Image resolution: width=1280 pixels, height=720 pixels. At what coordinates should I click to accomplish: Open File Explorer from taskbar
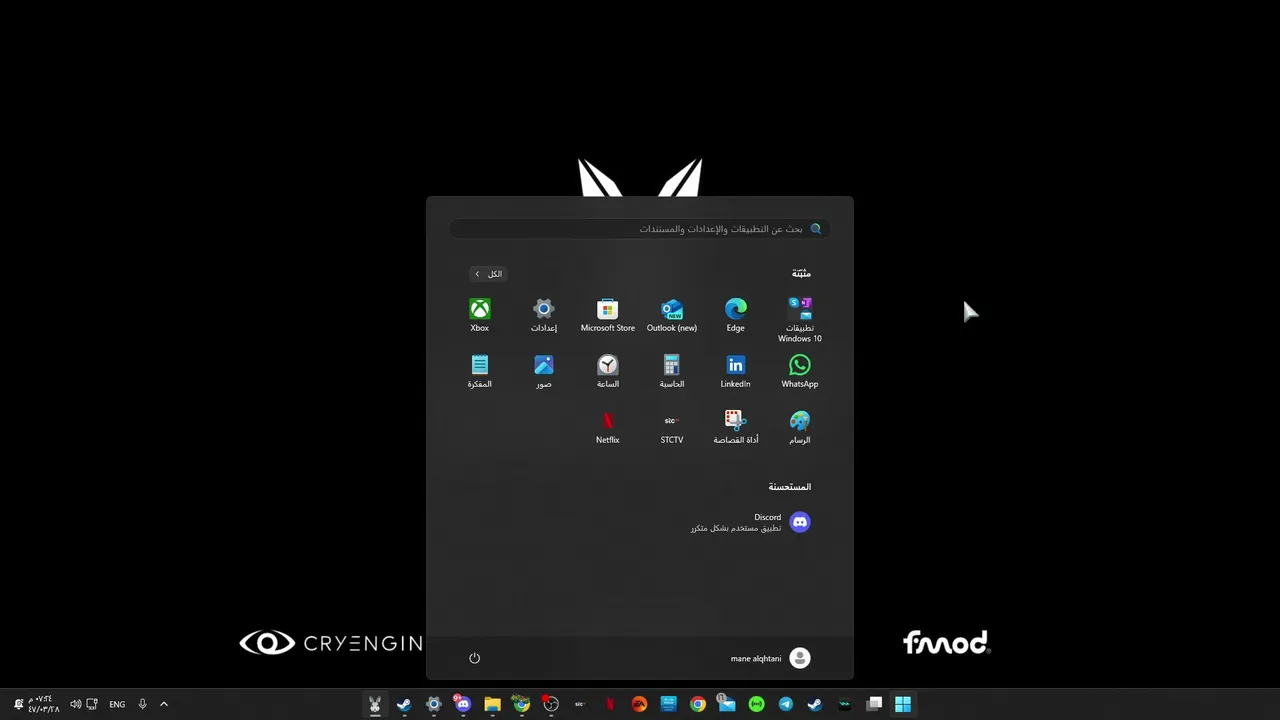pyautogui.click(x=492, y=704)
